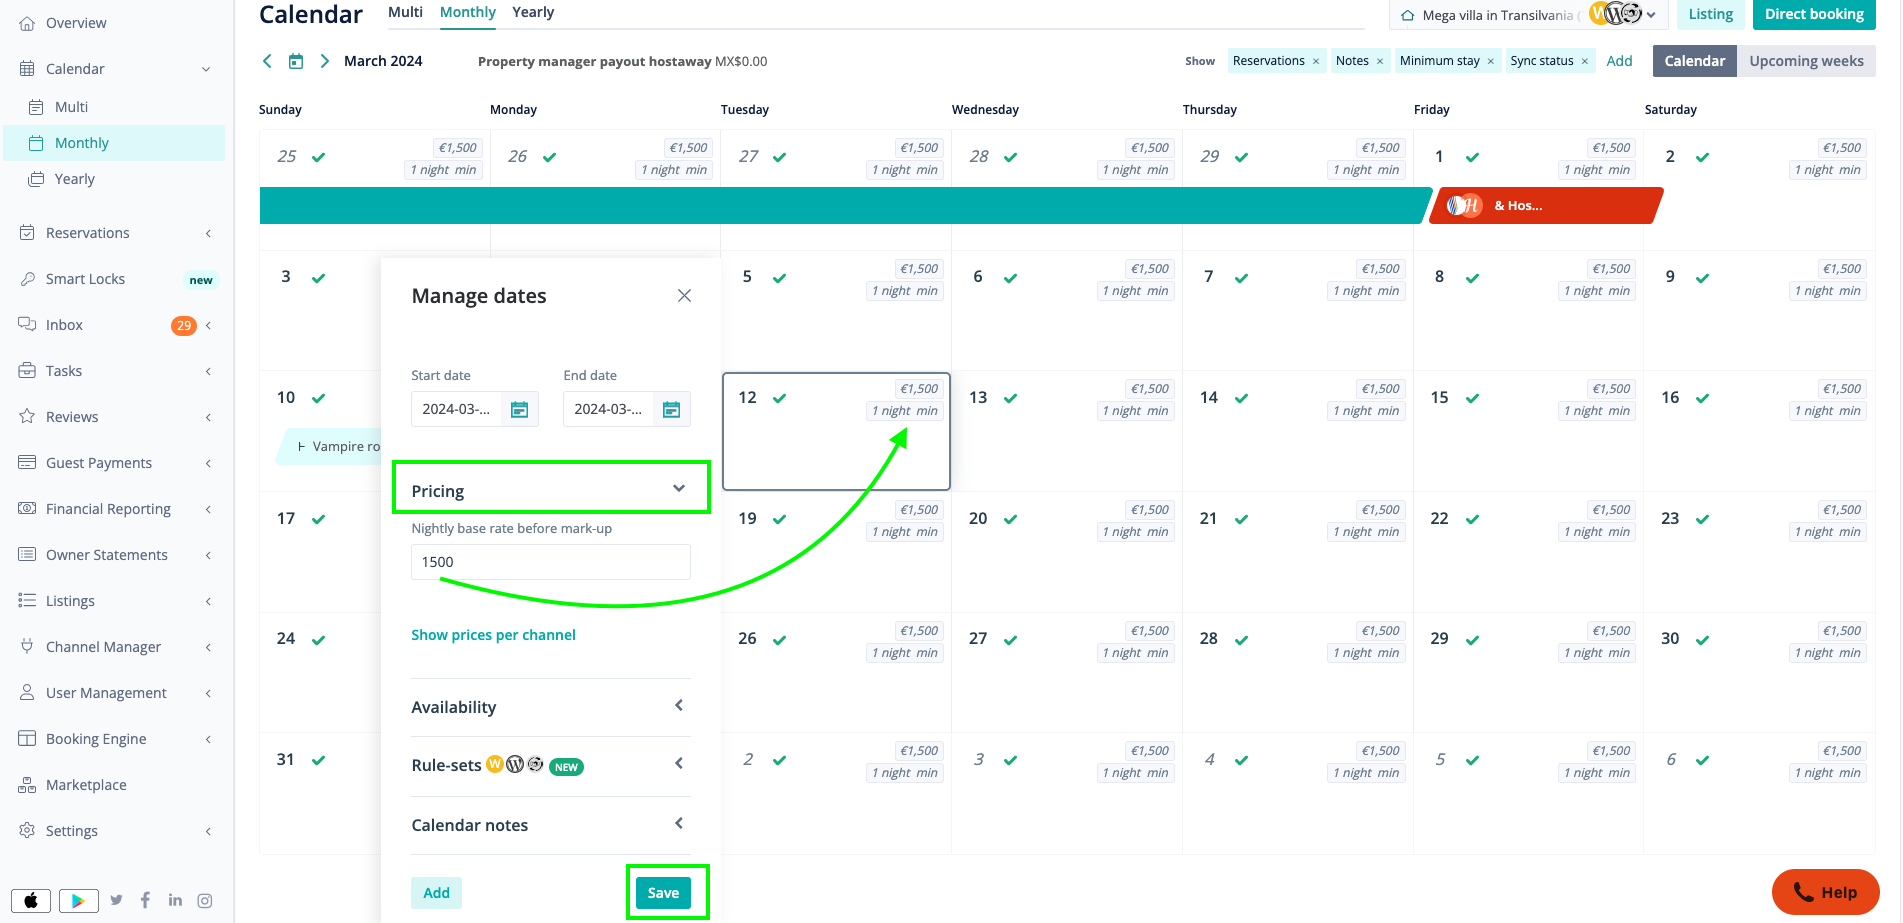1903x923 pixels.
Task: Click the End date calendar picker icon
Action: (x=671, y=409)
